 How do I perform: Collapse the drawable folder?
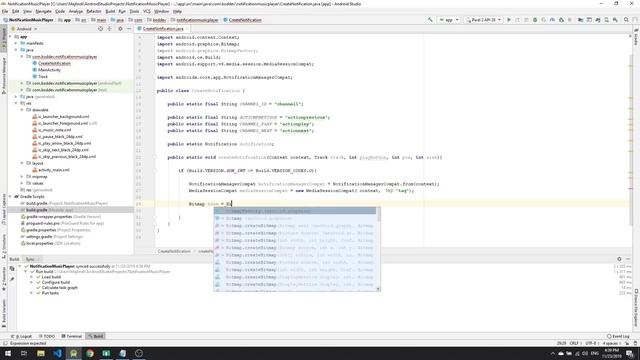22,110
